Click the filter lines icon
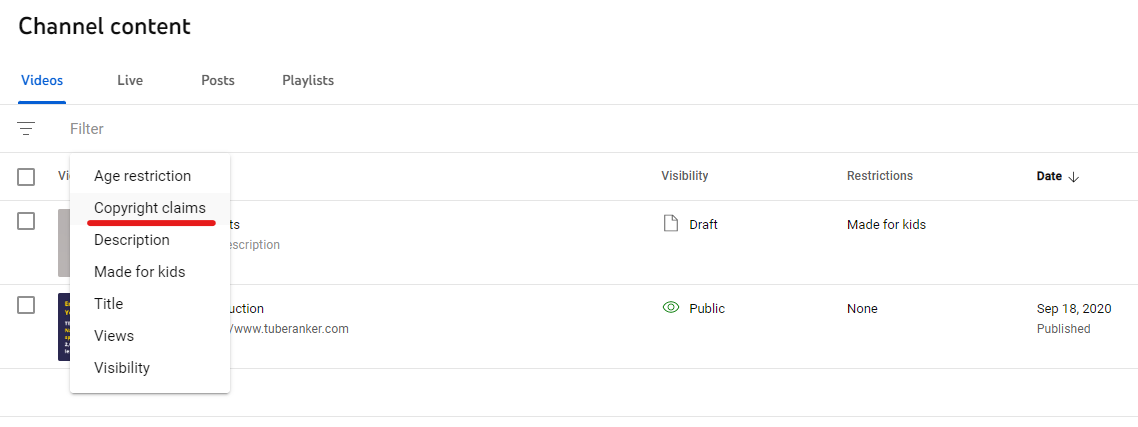Image resolution: width=1138 pixels, height=427 pixels. [x=26, y=129]
